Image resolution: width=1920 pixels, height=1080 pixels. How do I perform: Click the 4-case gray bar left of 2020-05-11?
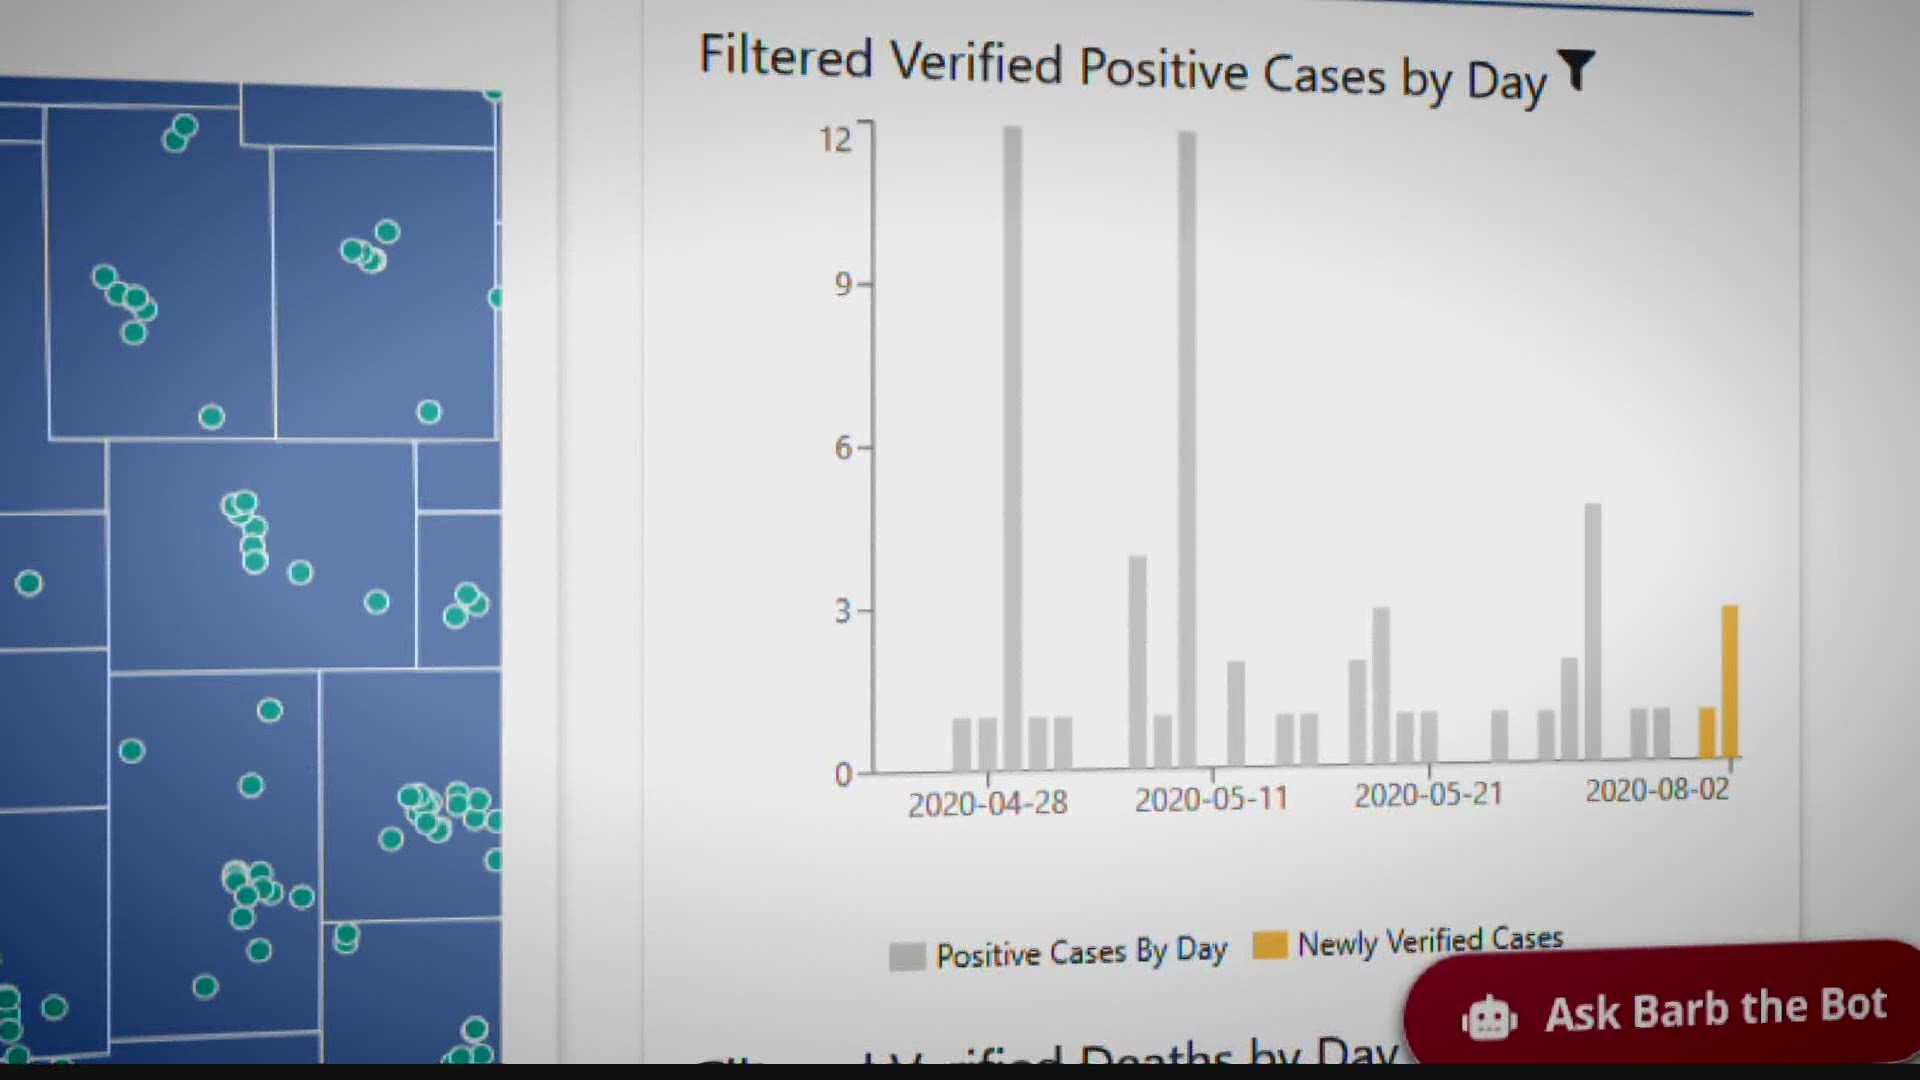[x=1137, y=660]
